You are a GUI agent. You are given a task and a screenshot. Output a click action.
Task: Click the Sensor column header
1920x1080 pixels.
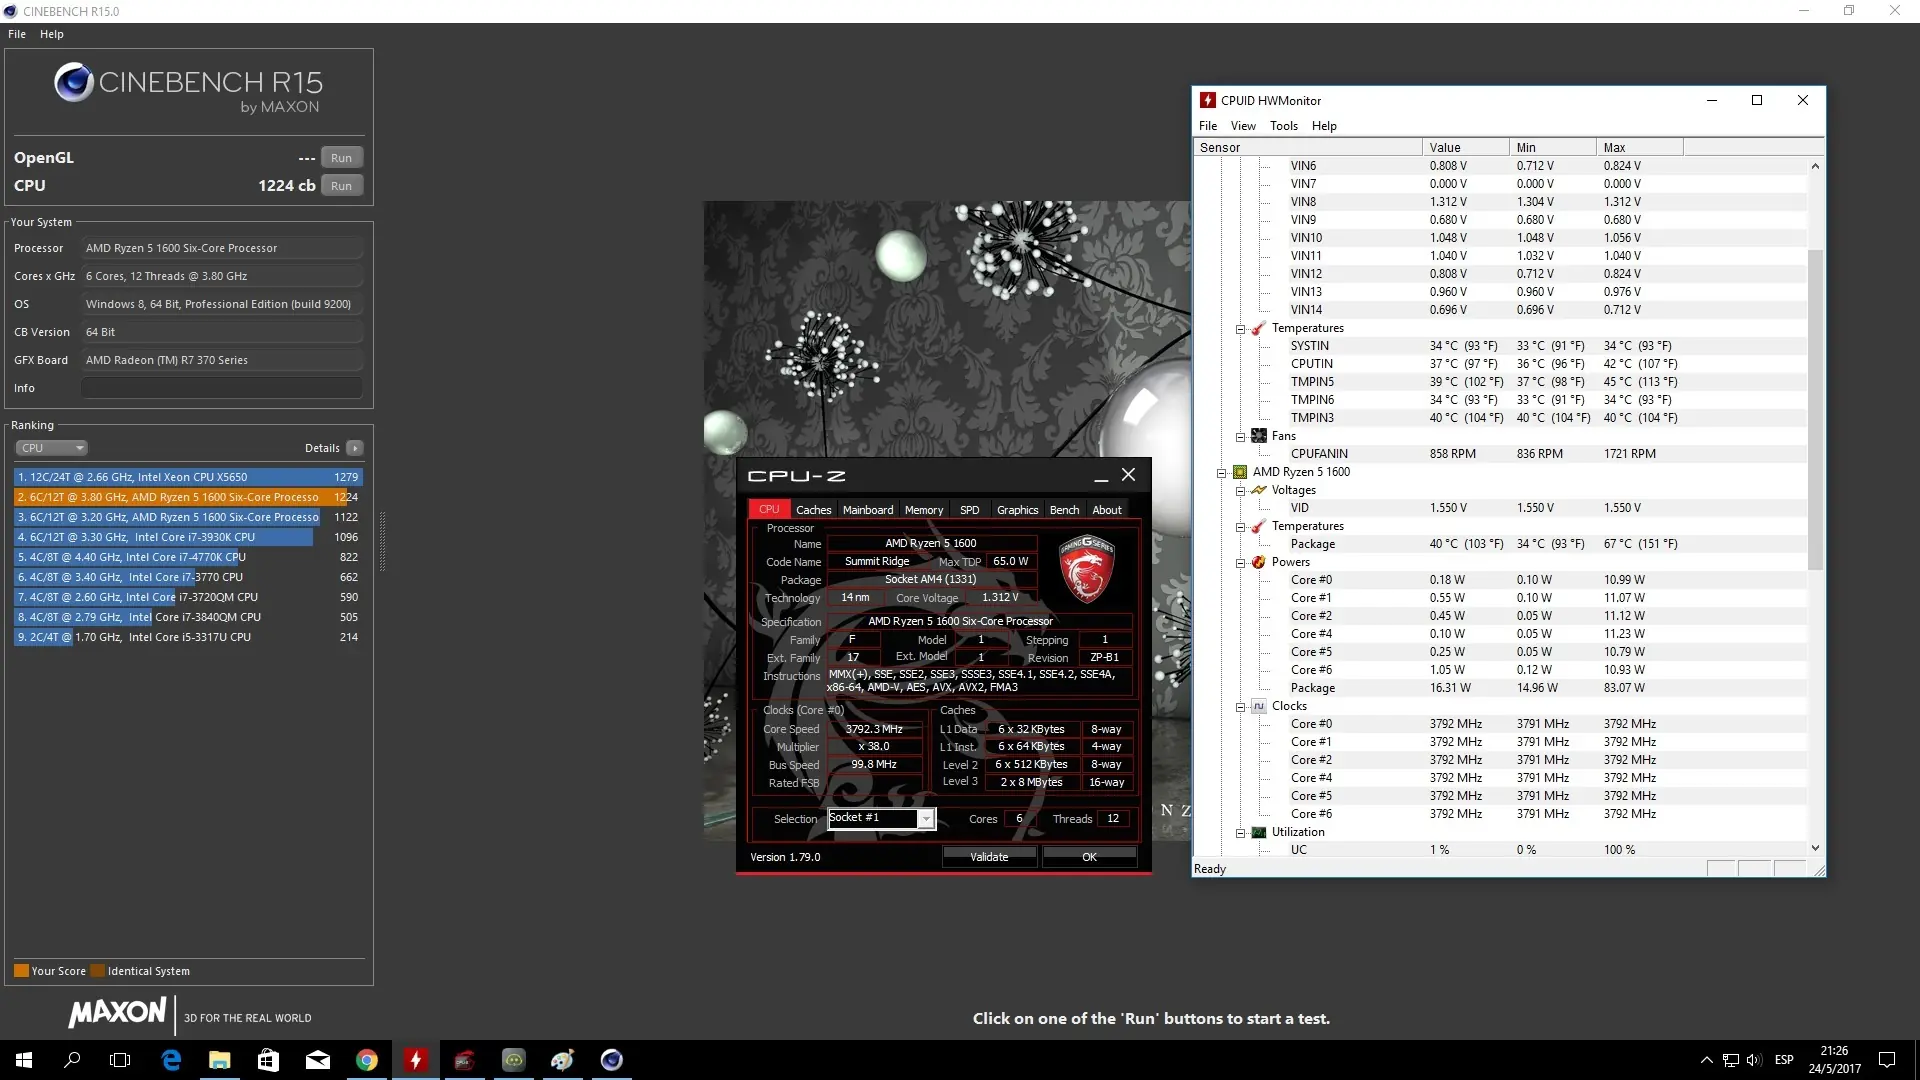click(x=1308, y=147)
